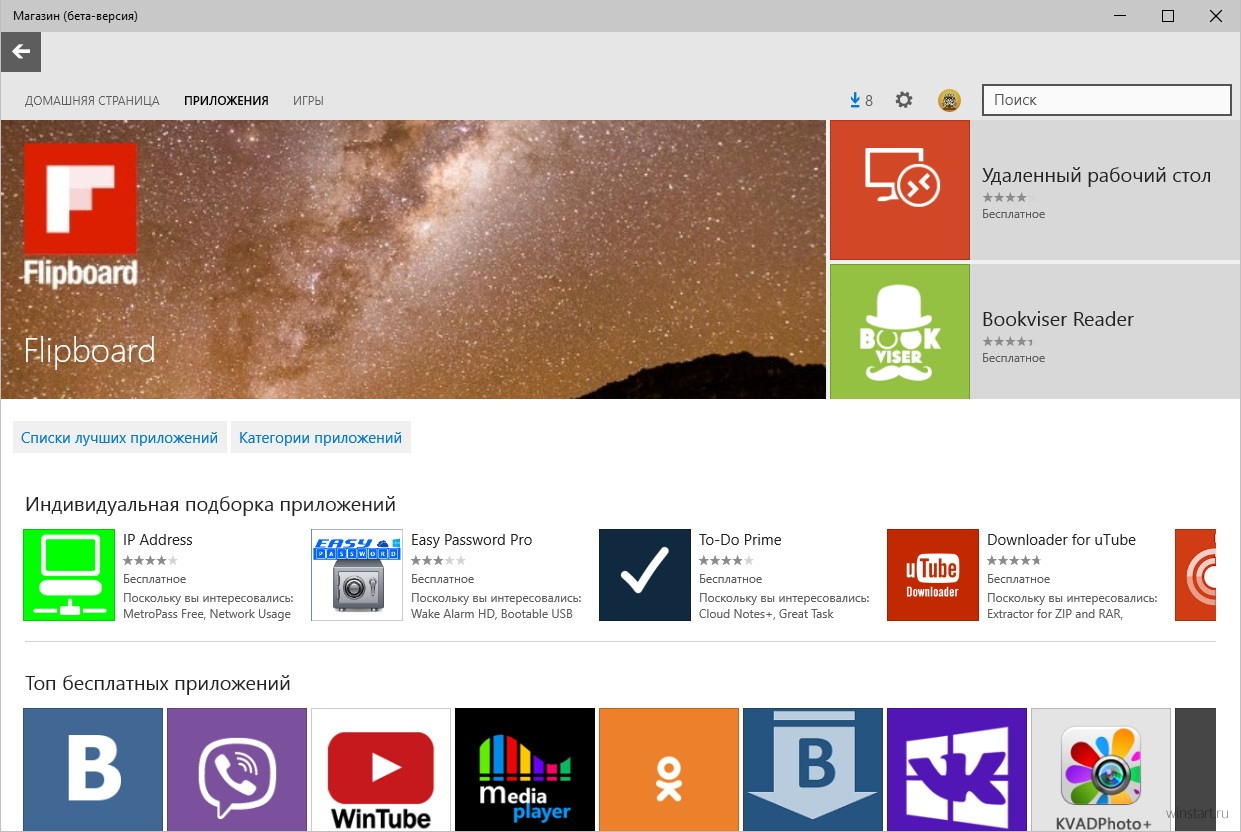Open Категории приложений

pos(320,438)
